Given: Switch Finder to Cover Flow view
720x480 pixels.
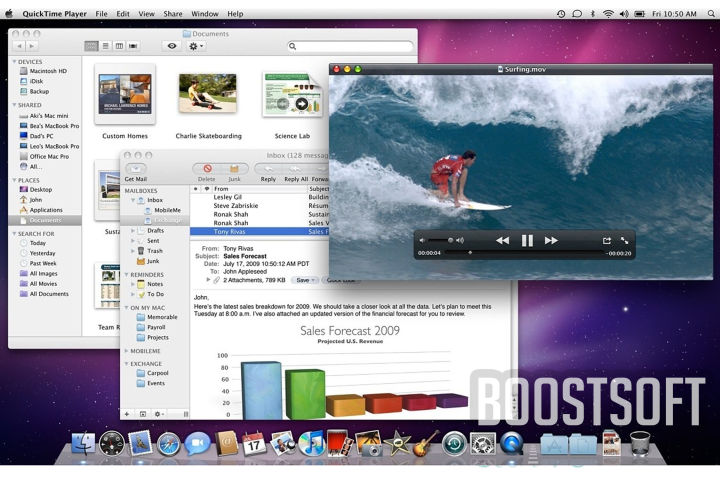Looking at the screenshot, I should (x=133, y=46).
